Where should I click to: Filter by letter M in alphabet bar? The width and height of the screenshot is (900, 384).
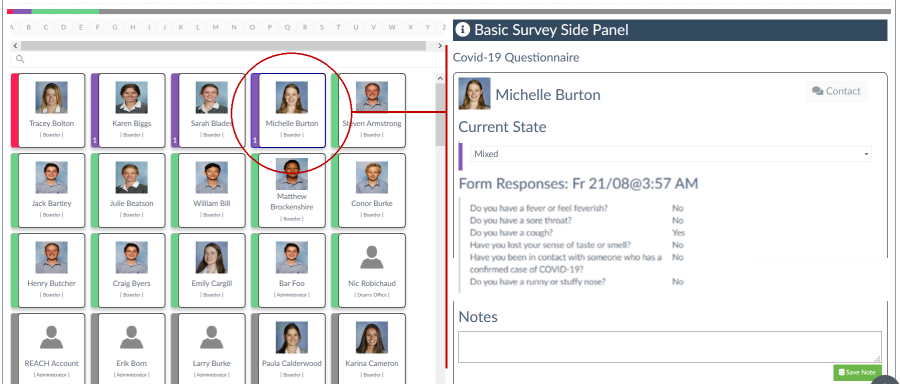click(215, 27)
